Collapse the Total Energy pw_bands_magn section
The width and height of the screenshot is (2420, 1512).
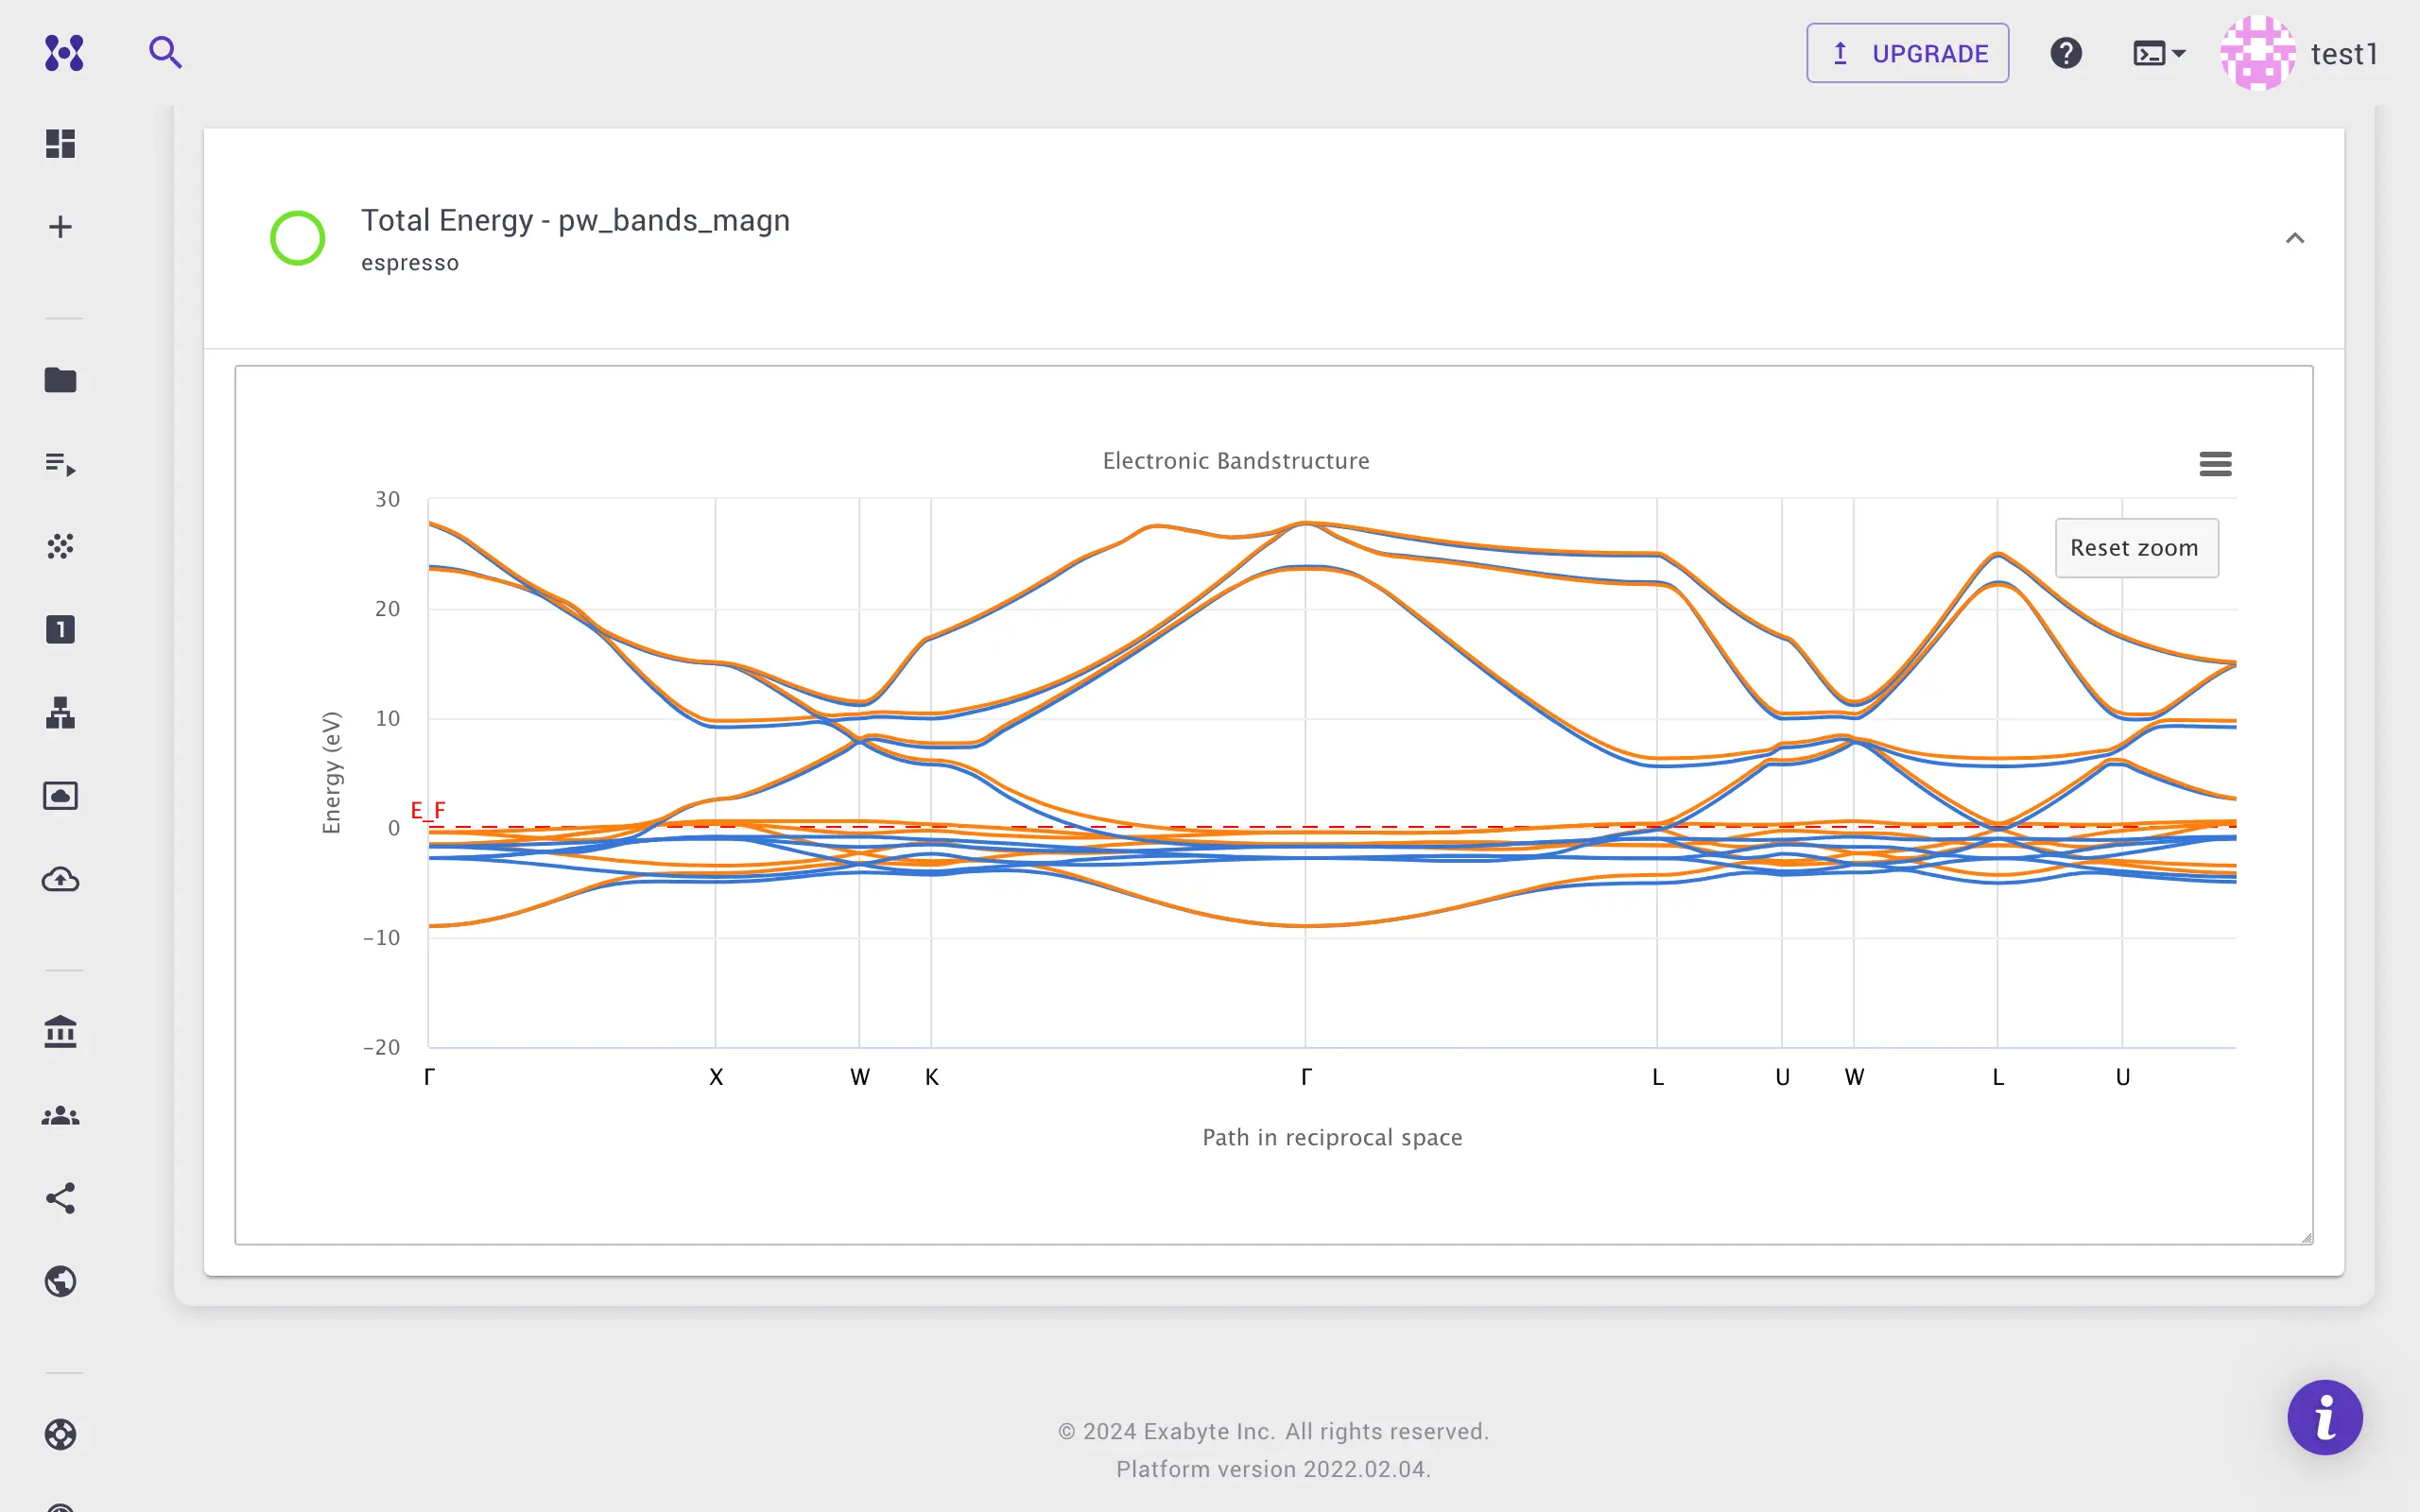[x=2294, y=238]
